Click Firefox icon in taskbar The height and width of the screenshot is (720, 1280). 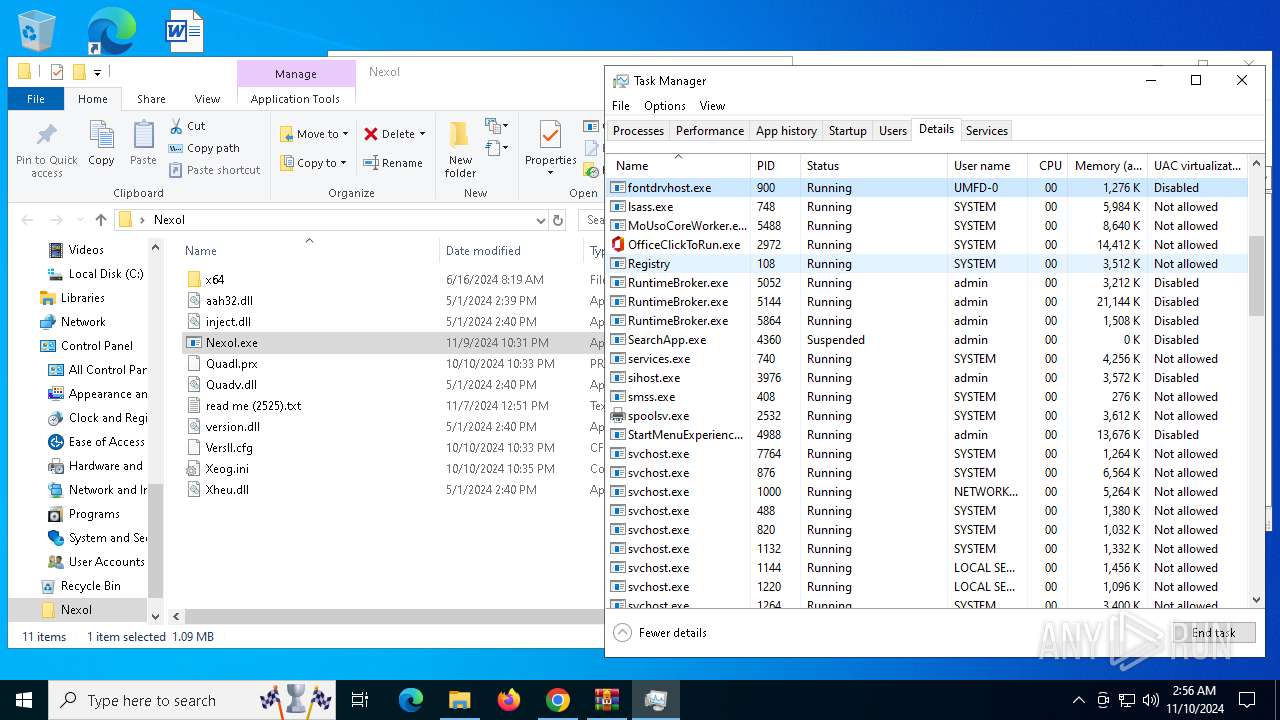pyautogui.click(x=508, y=700)
